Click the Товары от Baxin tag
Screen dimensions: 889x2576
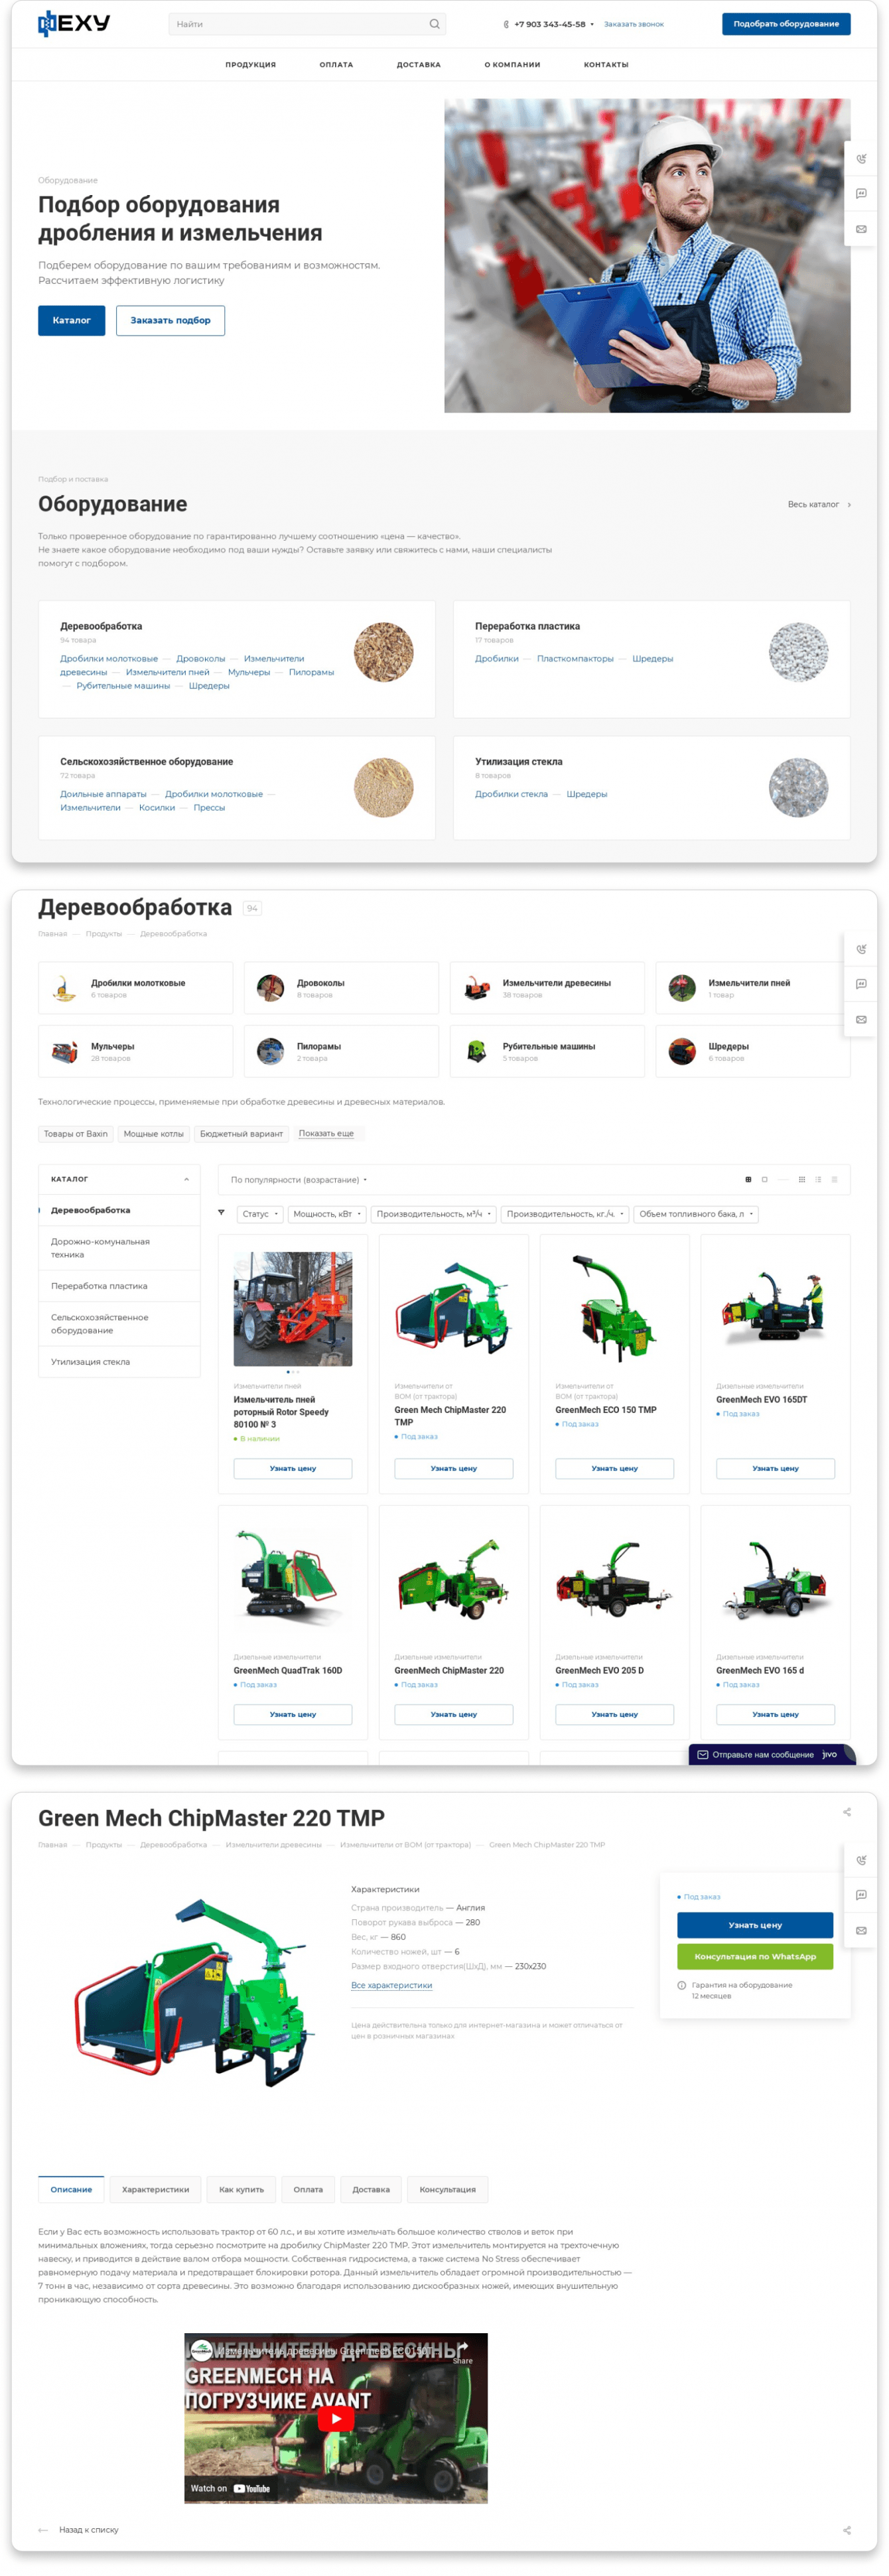[75, 1134]
